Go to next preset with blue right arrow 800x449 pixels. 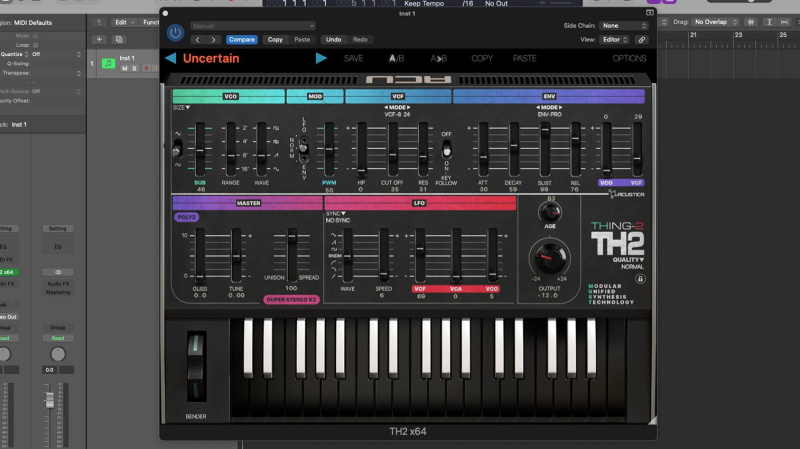click(321, 58)
